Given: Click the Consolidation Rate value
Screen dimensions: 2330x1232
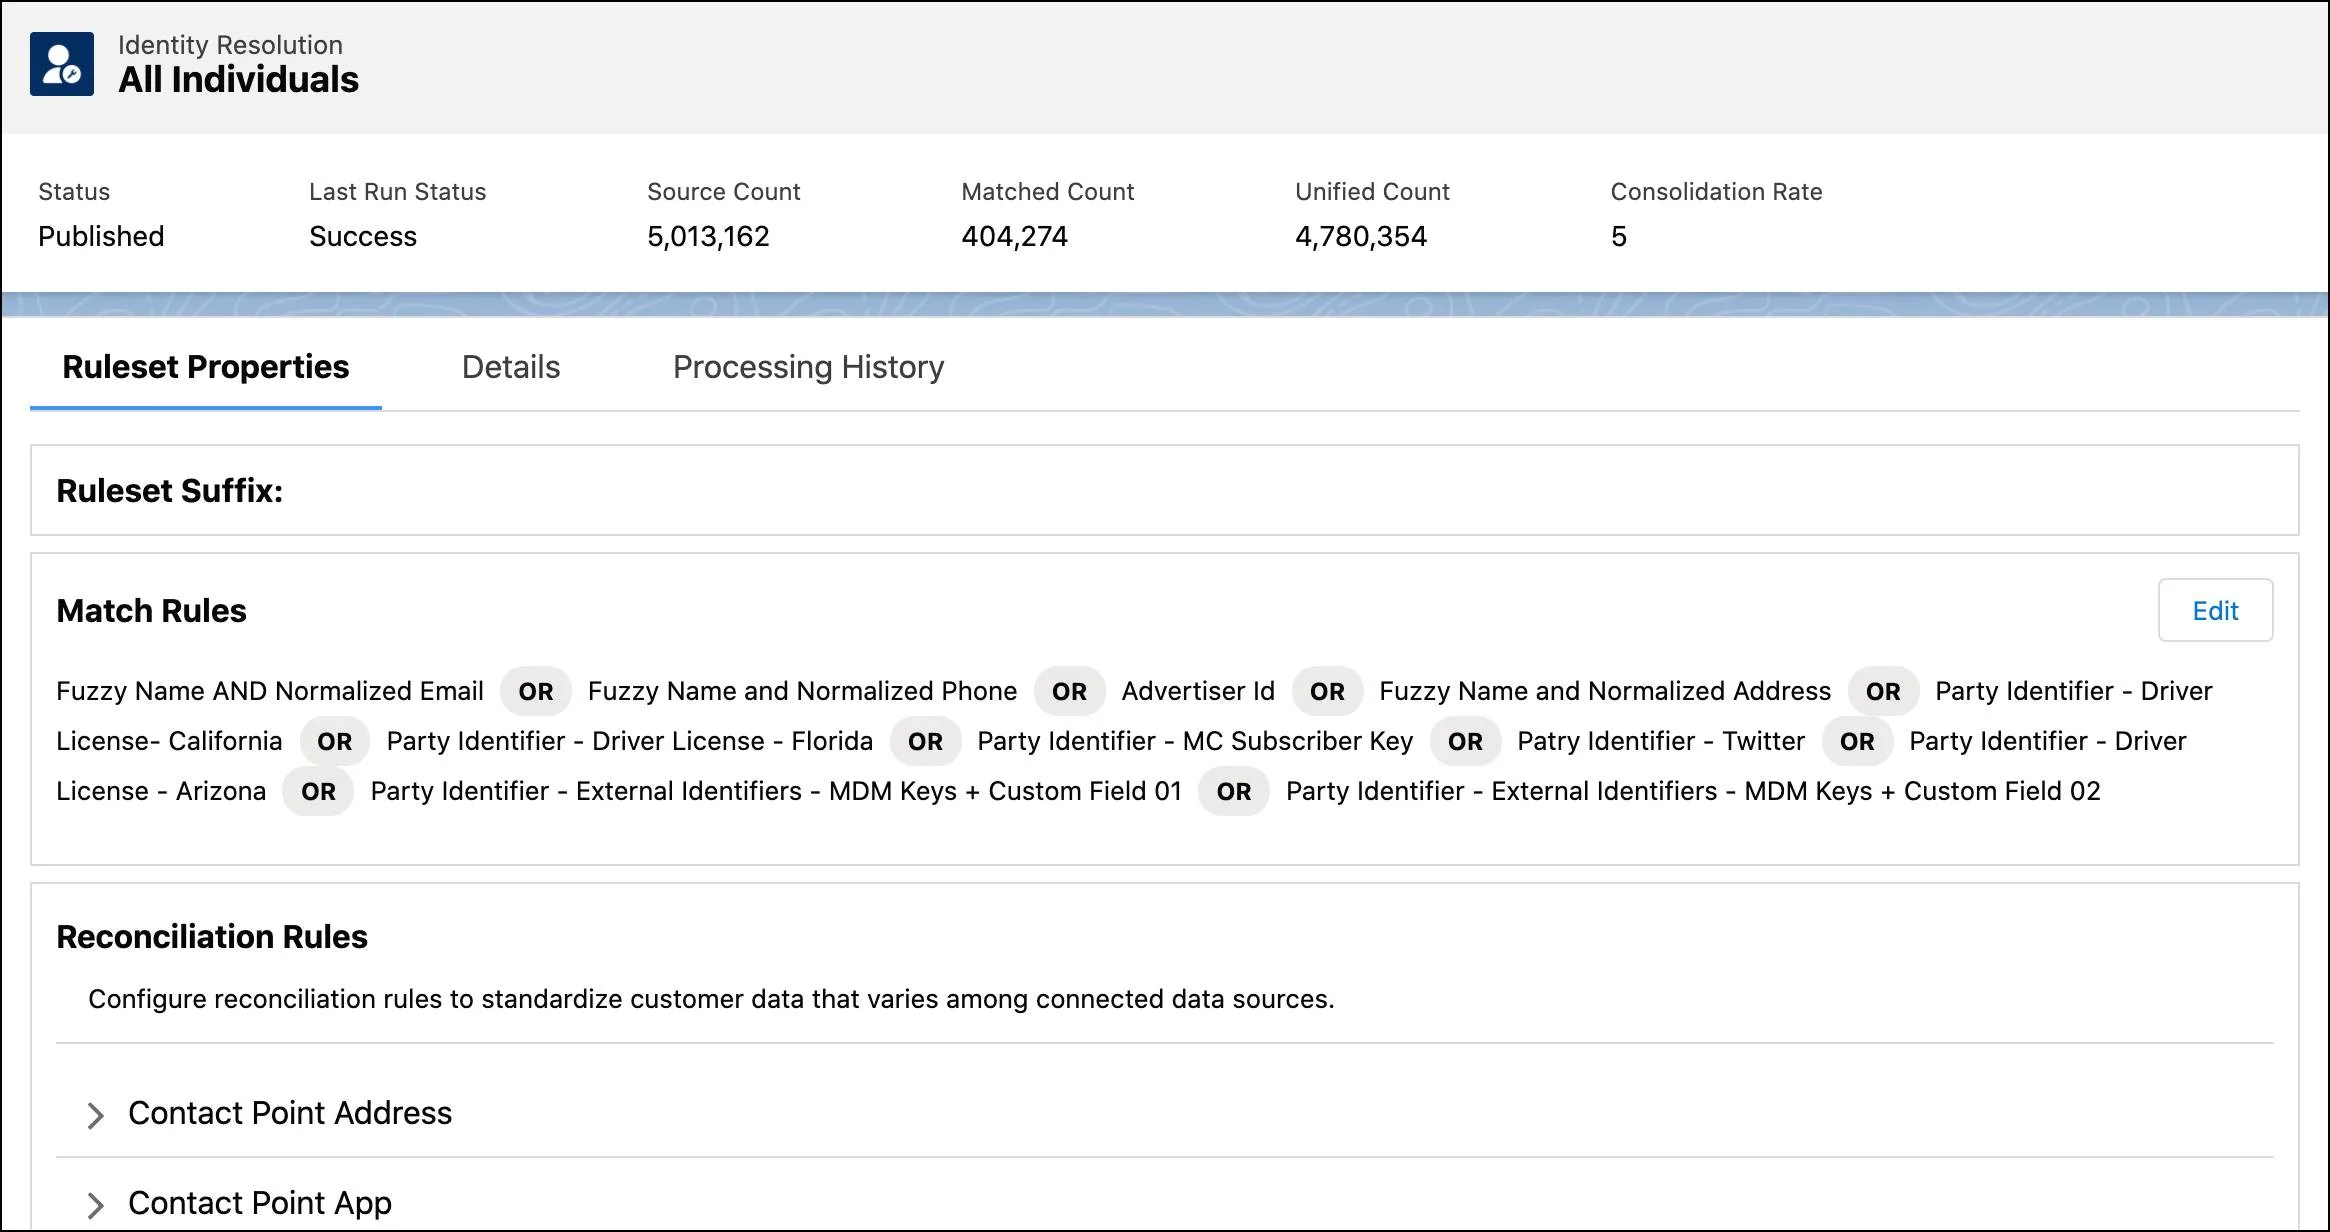Looking at the screenshot, I should coord(1619,237).
